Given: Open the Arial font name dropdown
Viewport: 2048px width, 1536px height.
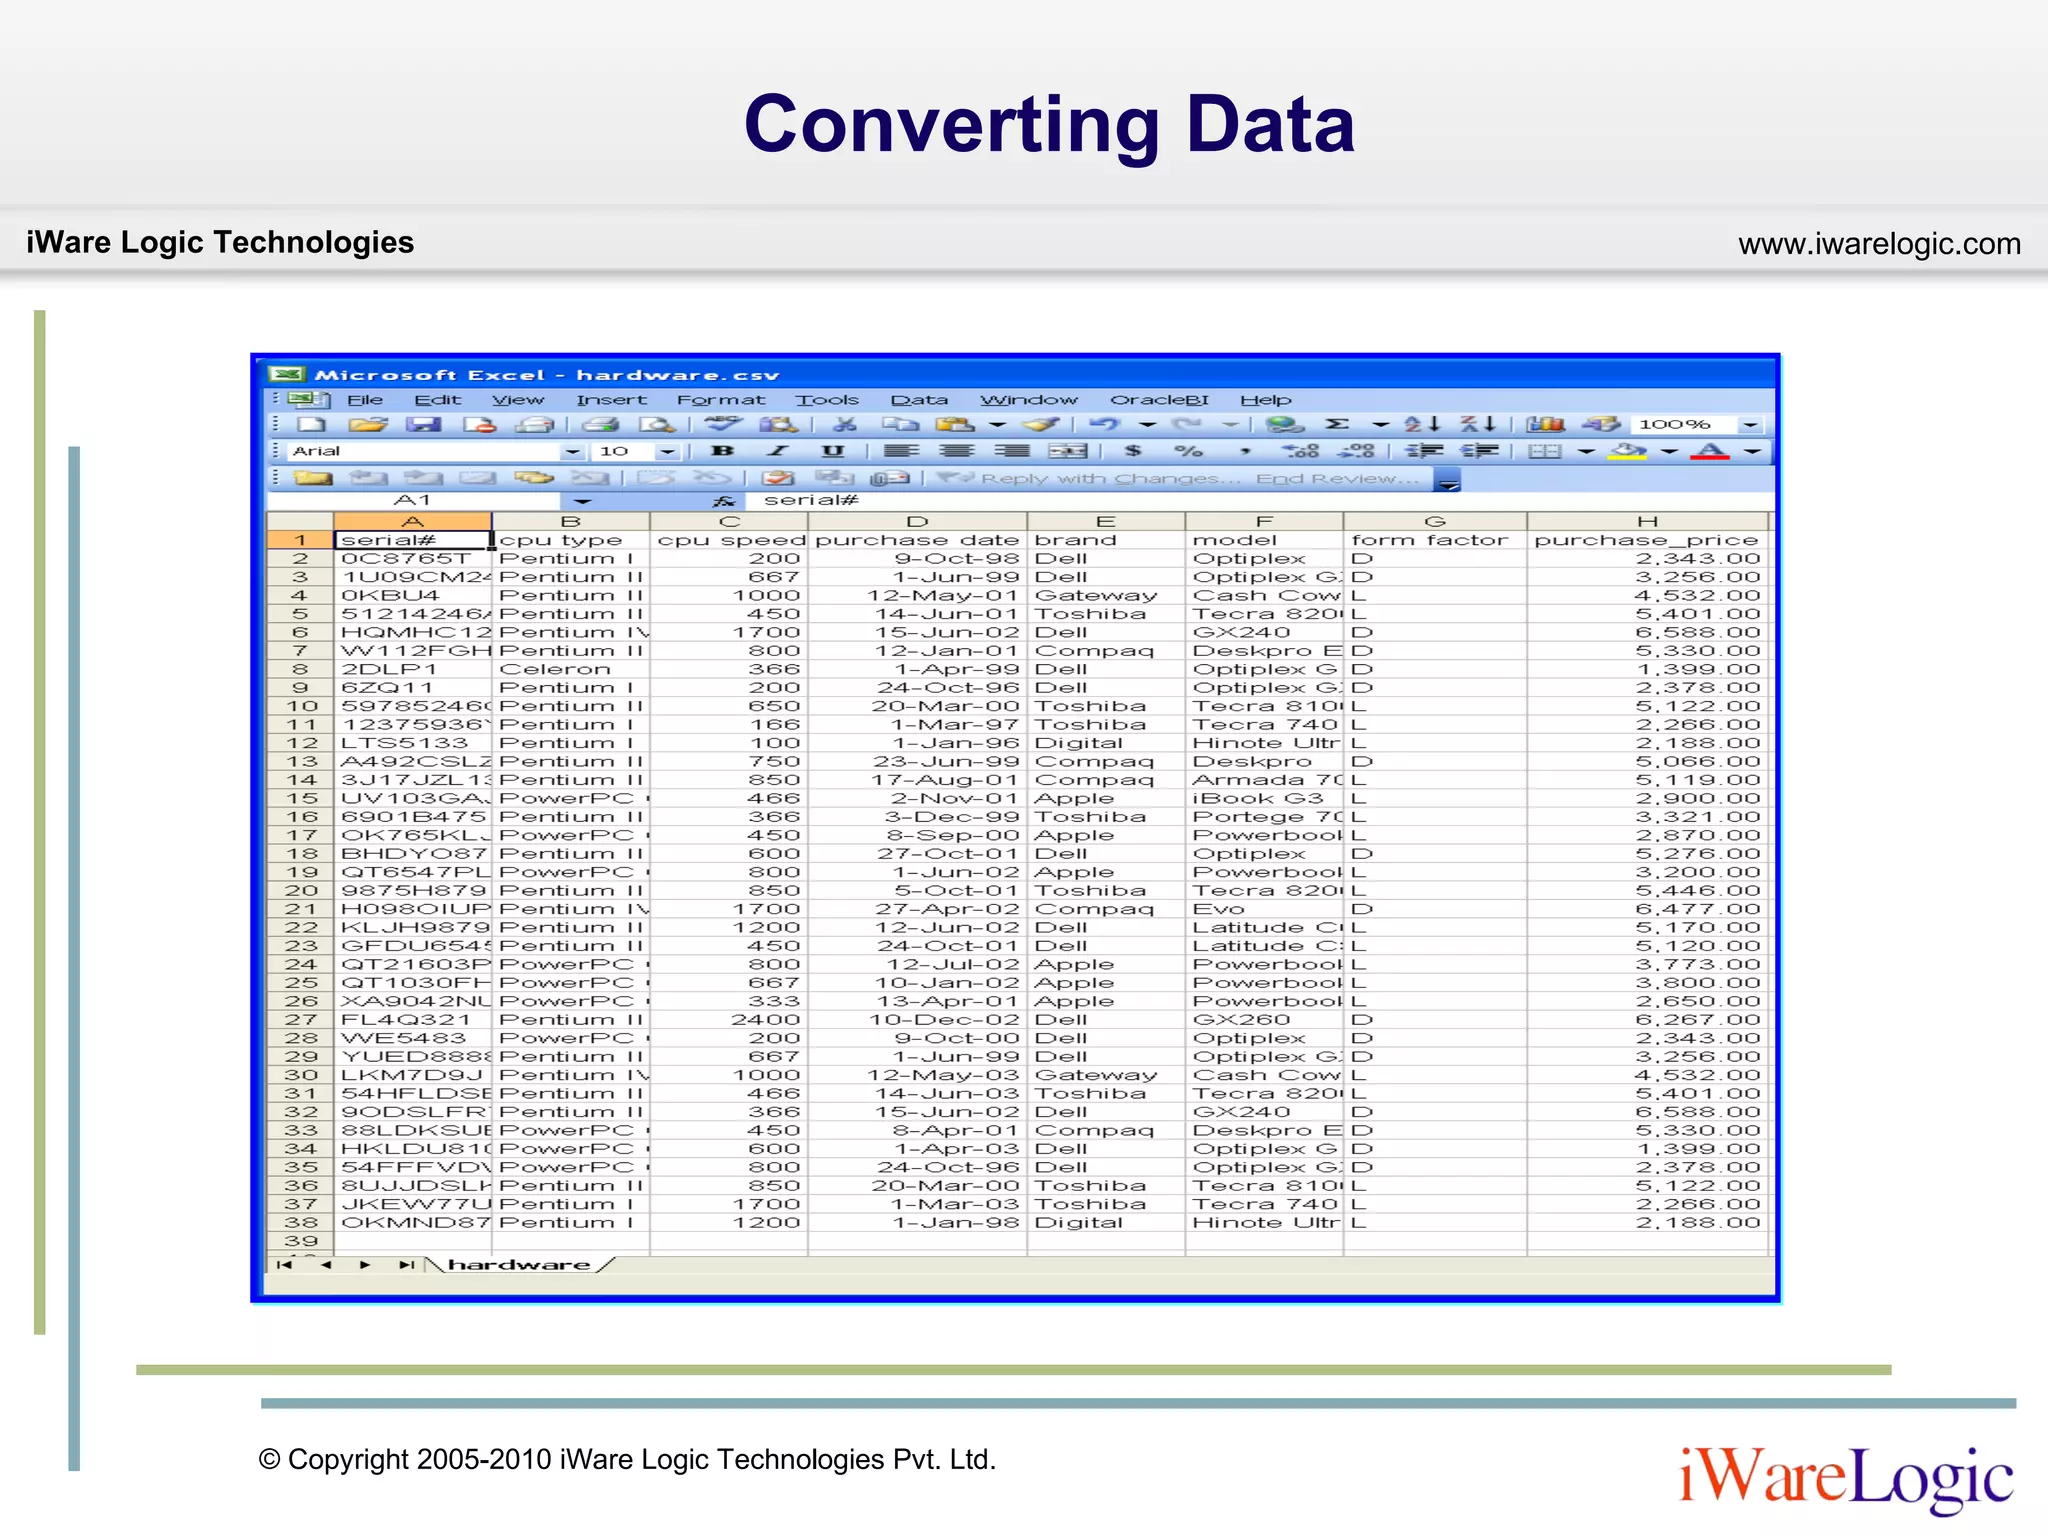Looking at the screenshot, I should [x=572, y=452].
